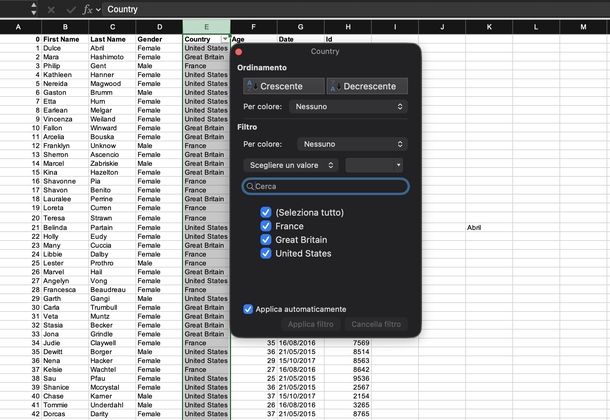Select the cell containing Hashimoto
The image size is (610, 420).
click(x=112, y=57)
